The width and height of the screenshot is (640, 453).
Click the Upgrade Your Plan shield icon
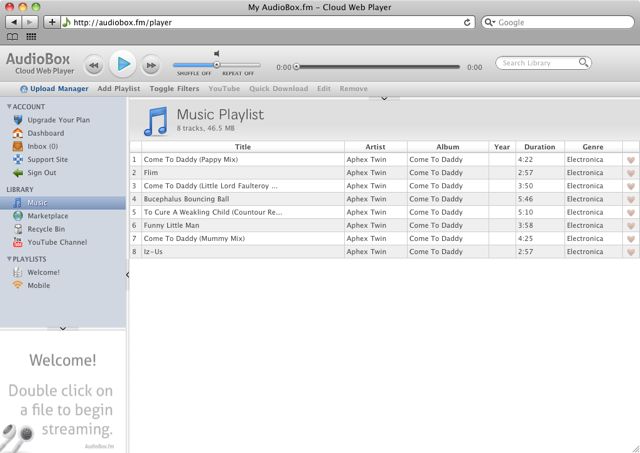click(x=18, y=120)
